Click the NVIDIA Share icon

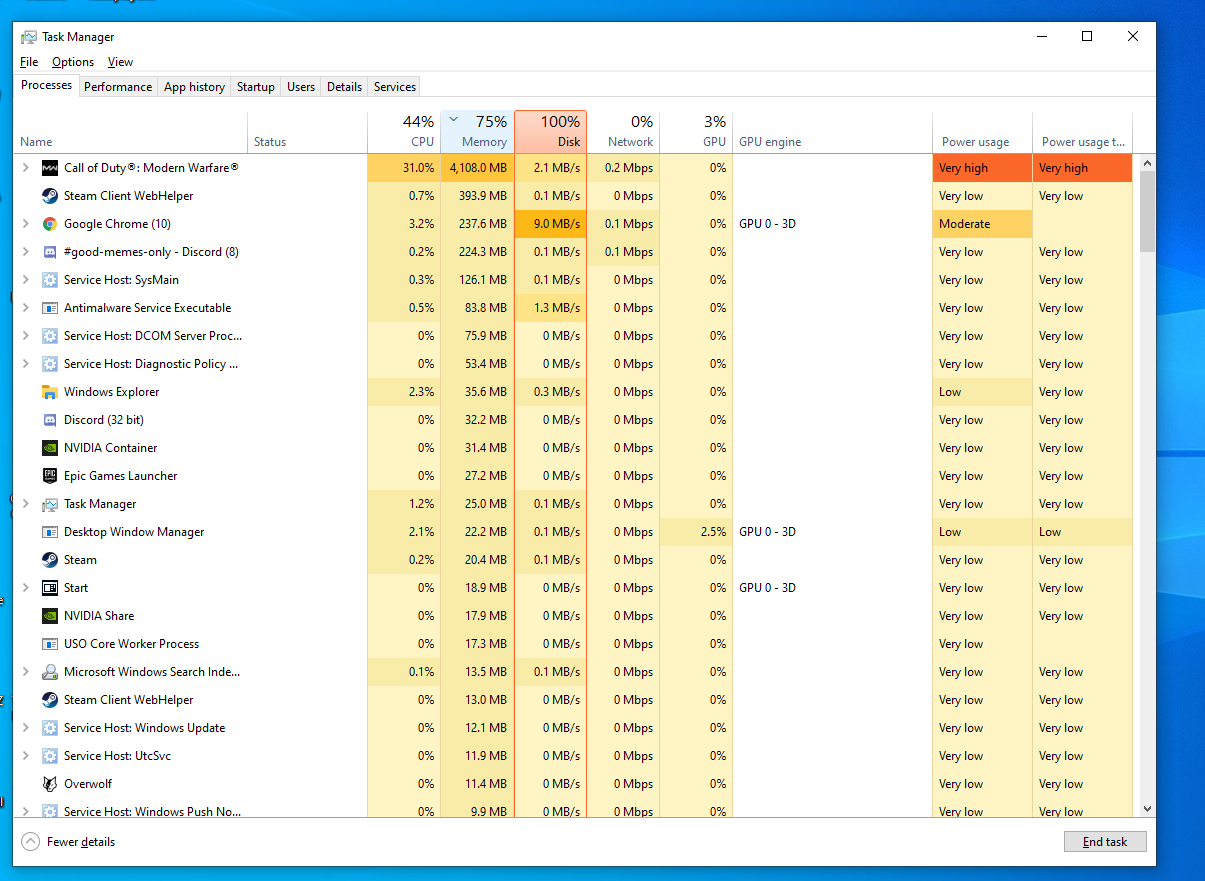[50, 616]
